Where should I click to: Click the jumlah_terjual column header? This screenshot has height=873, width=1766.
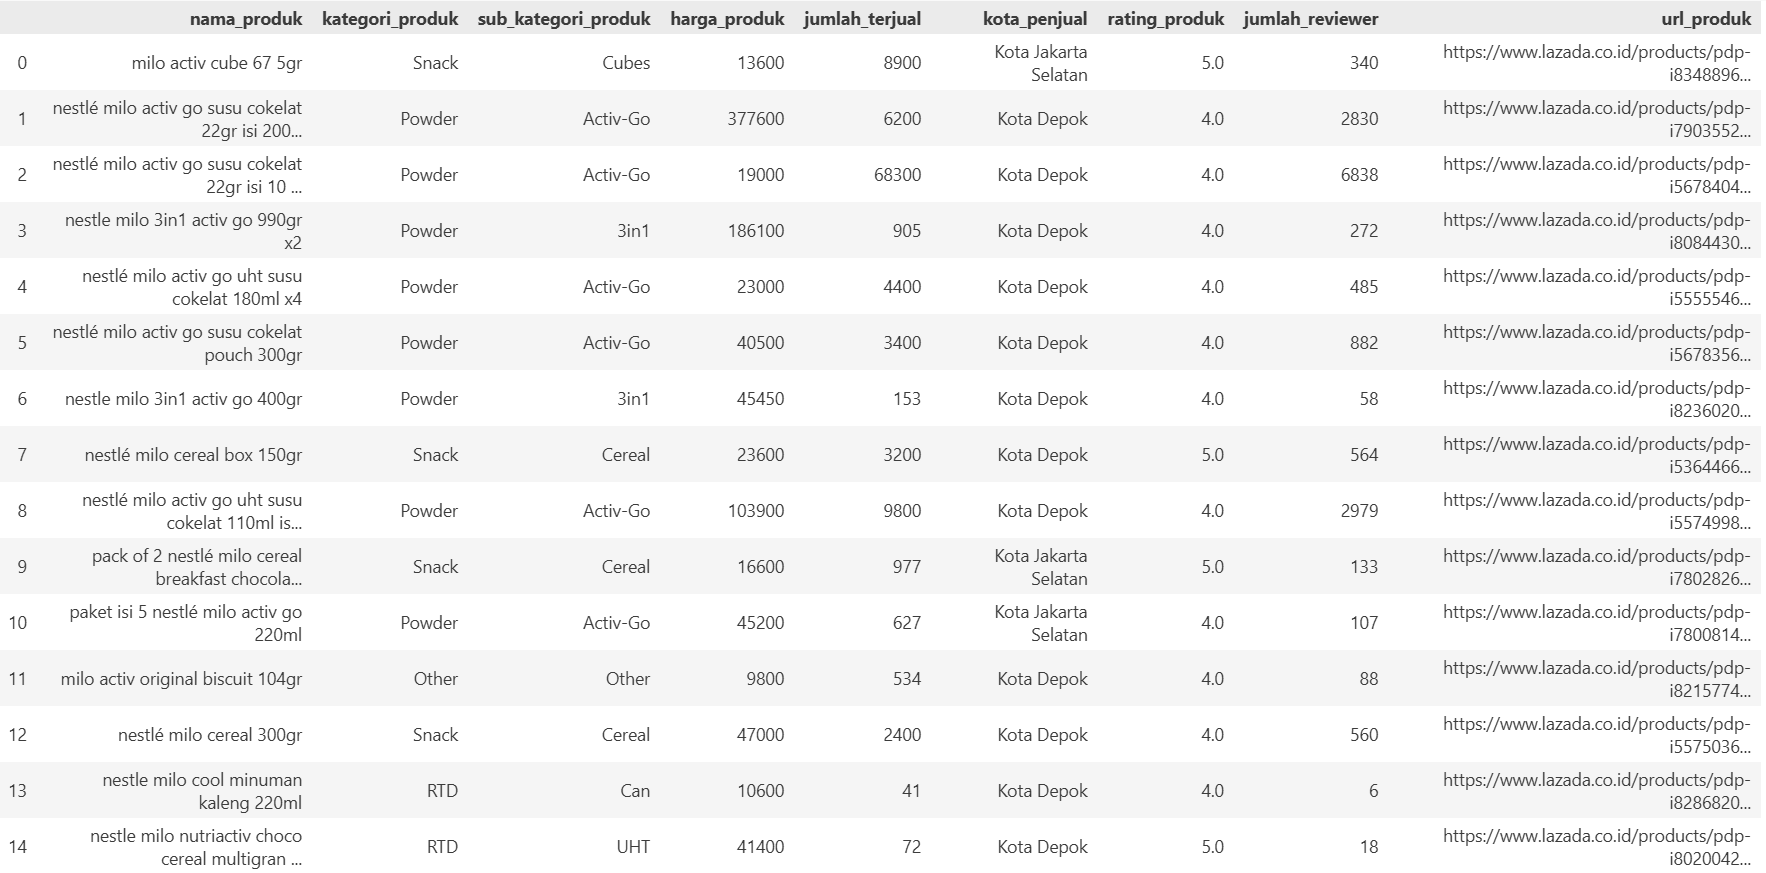coord(862,19)
